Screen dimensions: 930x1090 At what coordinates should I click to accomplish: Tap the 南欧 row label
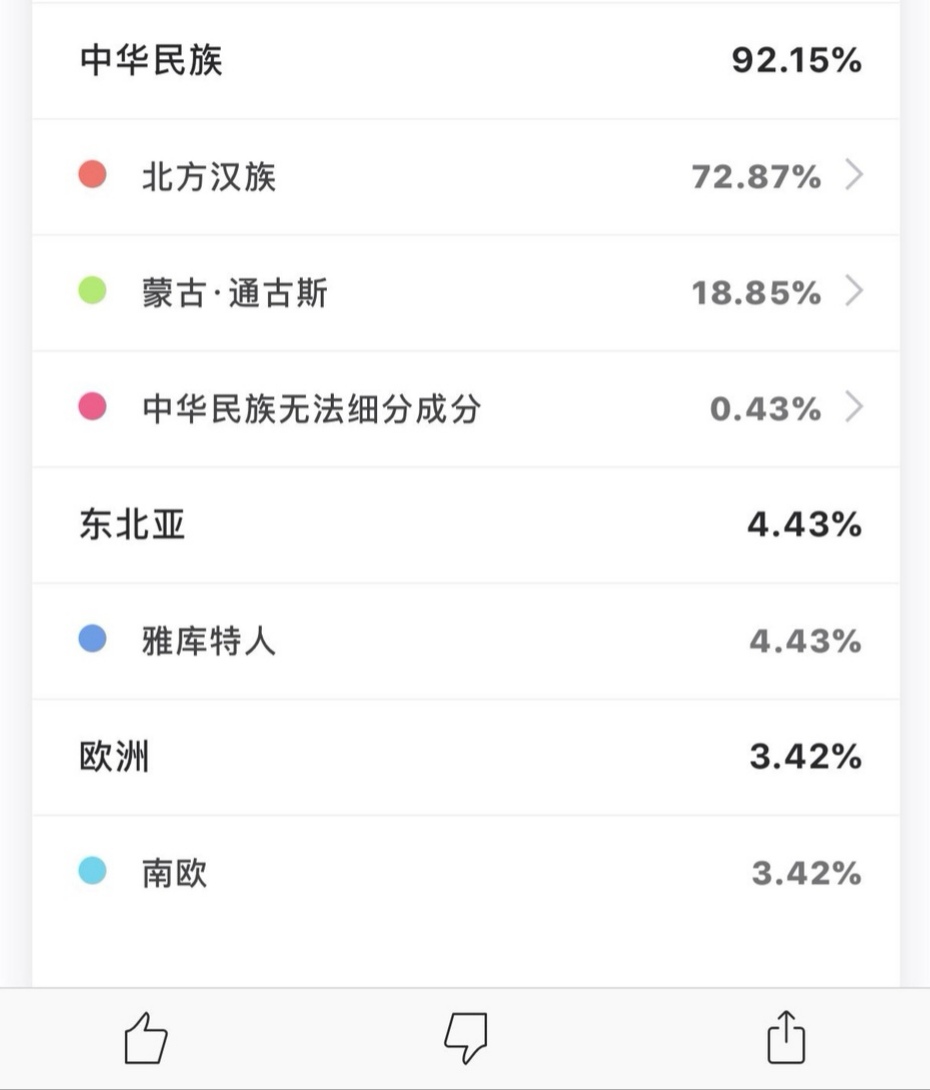[x=174, y=872]
